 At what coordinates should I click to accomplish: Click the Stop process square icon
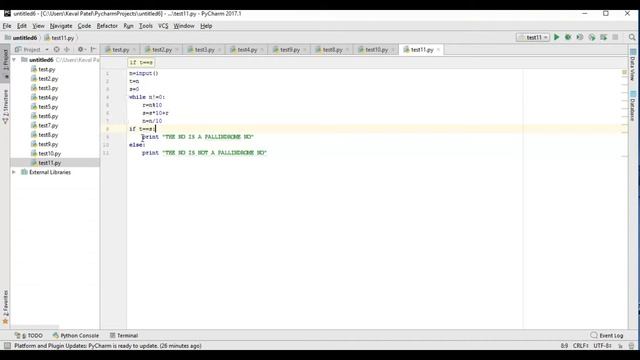pyautogui.click(x=615, y=37)
